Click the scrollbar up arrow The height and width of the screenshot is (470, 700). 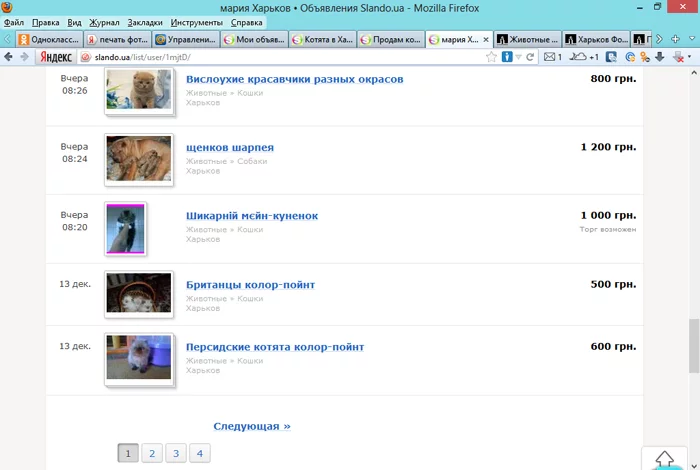point(694,73)
